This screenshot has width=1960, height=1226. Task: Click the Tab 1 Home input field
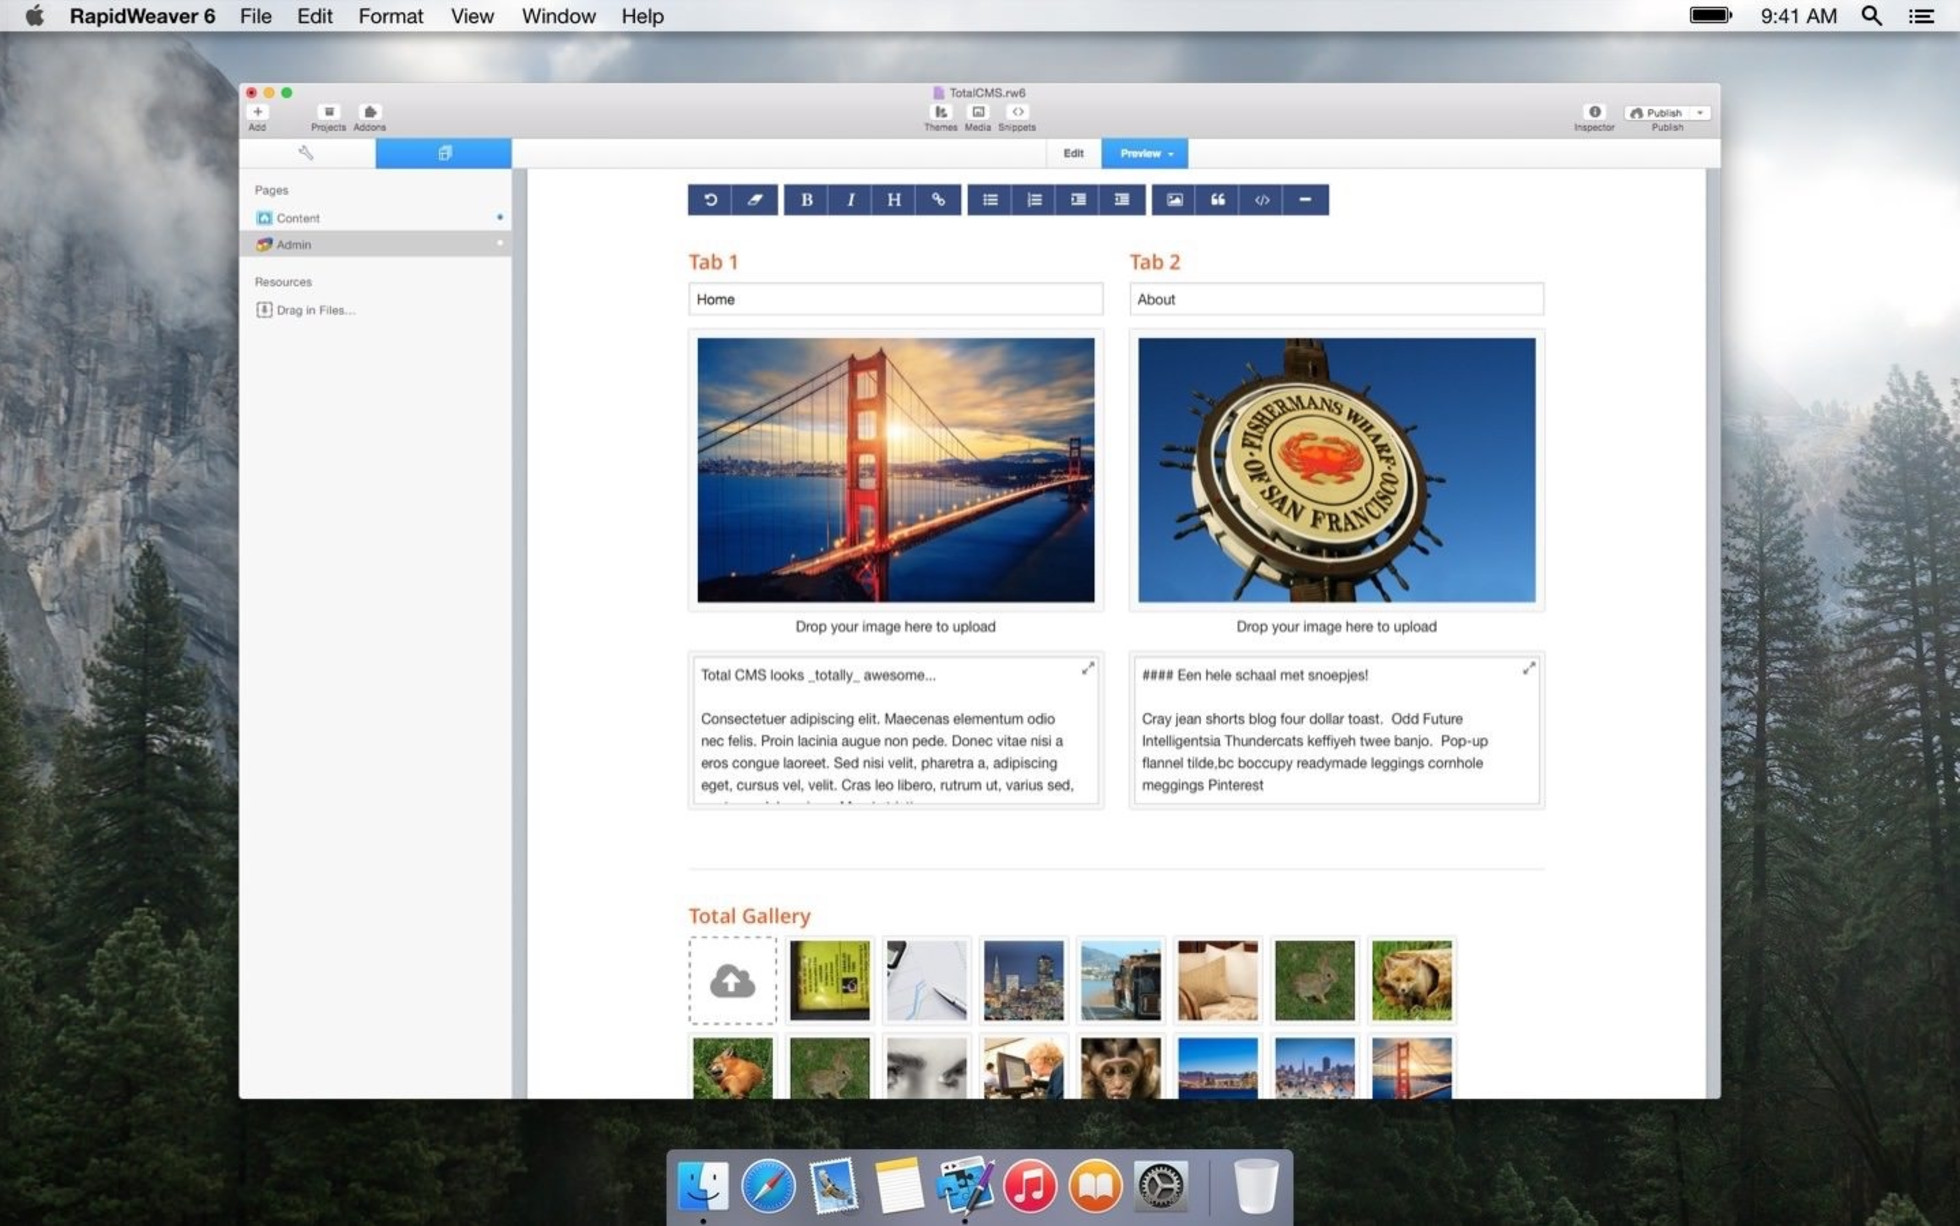tap(895, 299)
